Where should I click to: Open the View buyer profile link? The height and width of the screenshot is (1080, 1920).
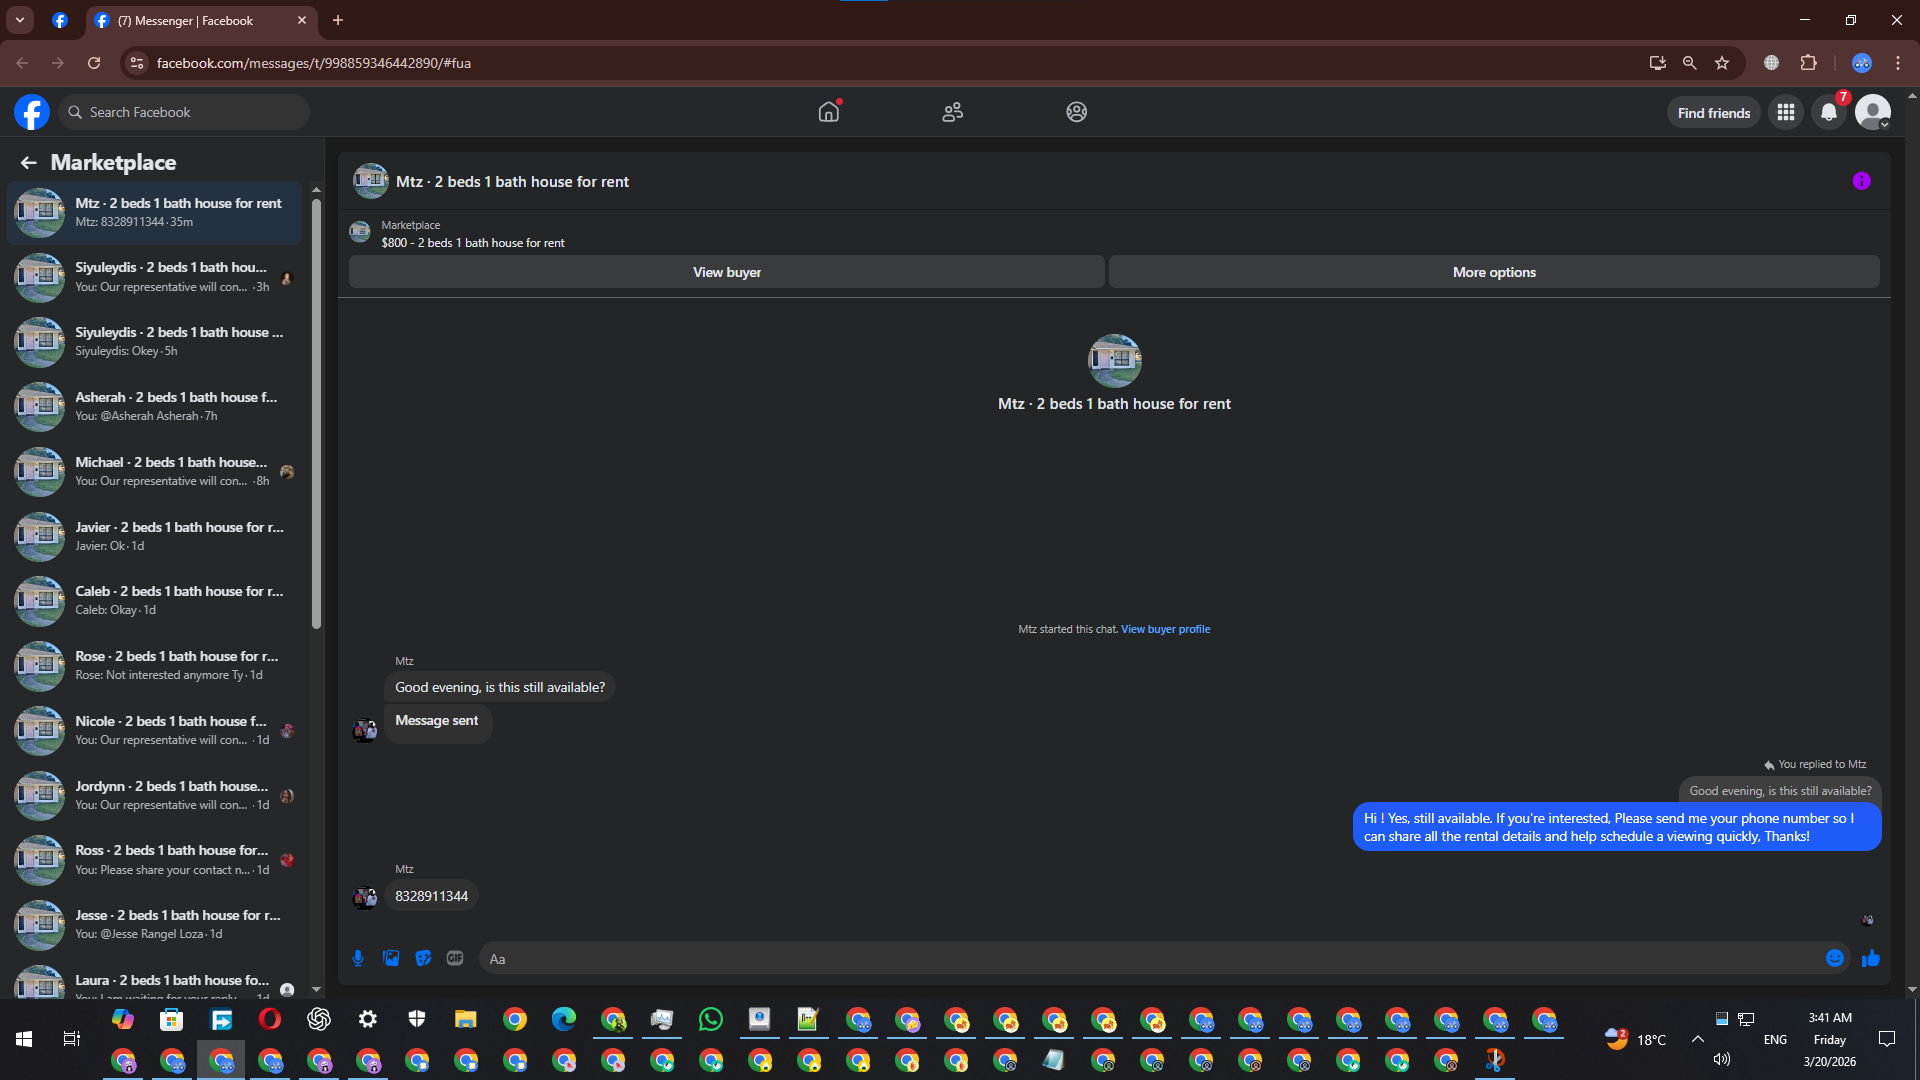click(x=1165, y=629)
